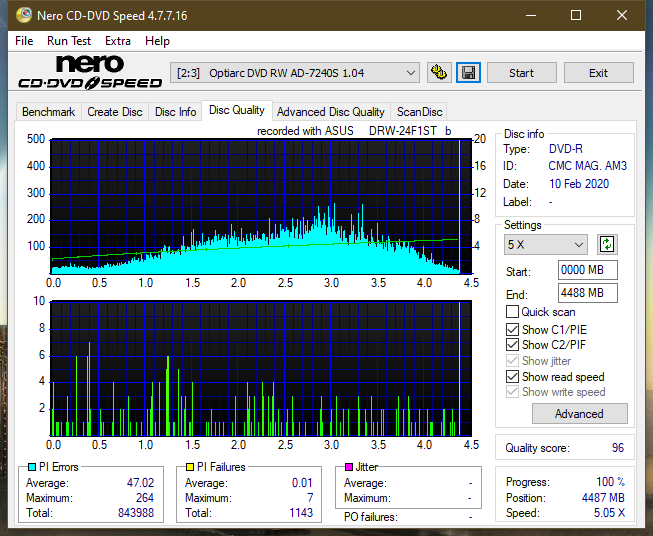Click PI Errors average 47.02
This screenshot has width=653, height=536.
point(140,483)
